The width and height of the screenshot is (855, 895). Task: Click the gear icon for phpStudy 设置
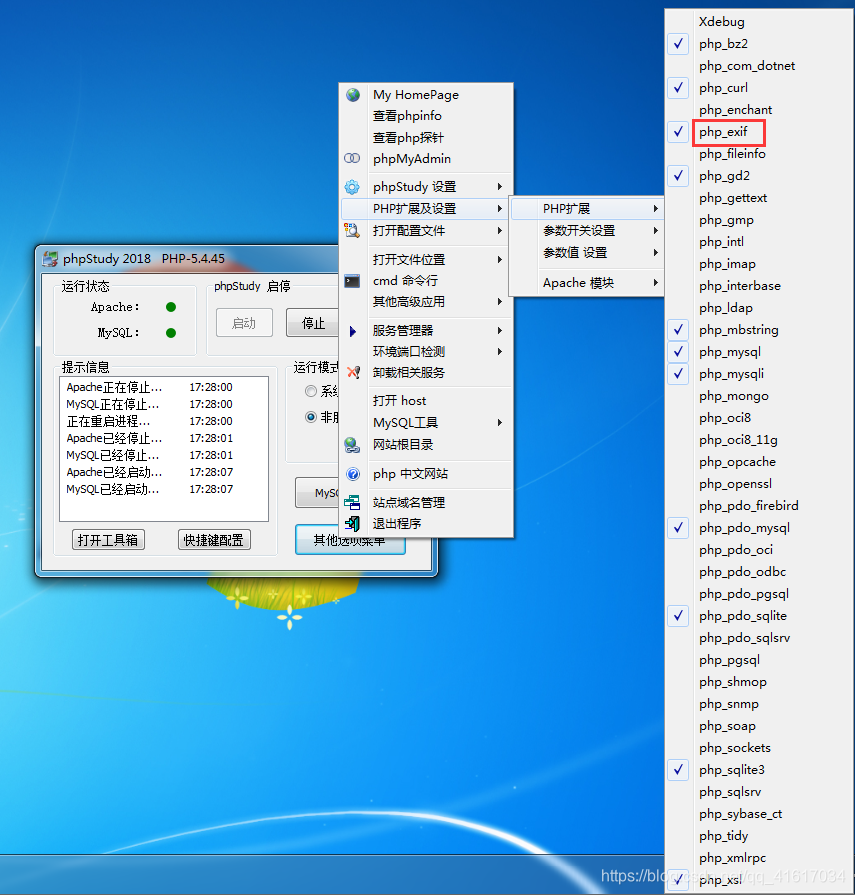[x=352, y=187]
